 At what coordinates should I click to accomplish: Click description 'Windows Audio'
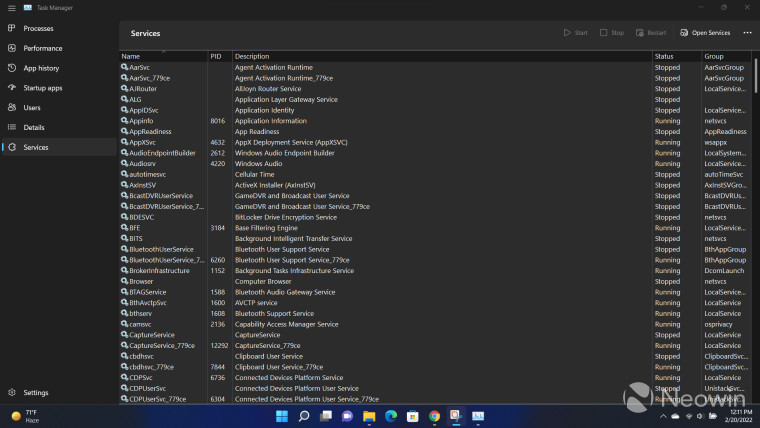[x=258, y=163]
